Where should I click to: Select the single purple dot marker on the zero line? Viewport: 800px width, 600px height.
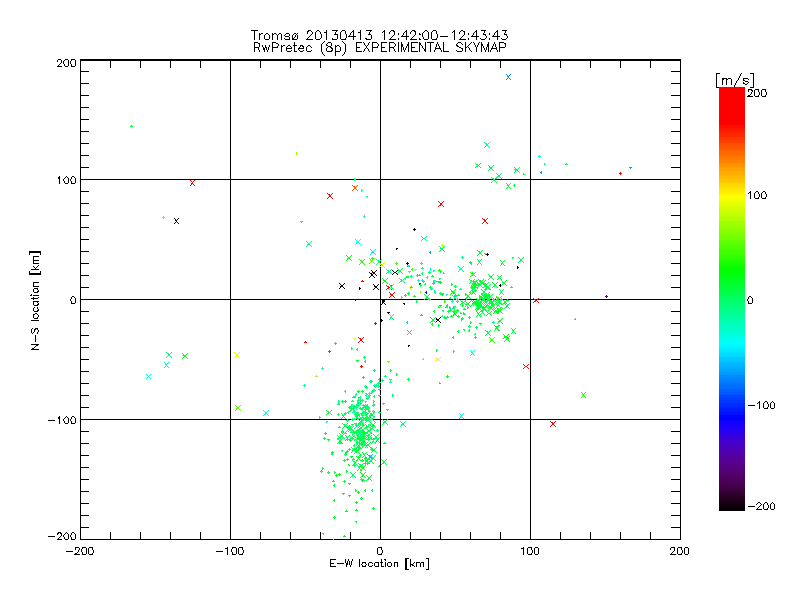click(606, 296)
